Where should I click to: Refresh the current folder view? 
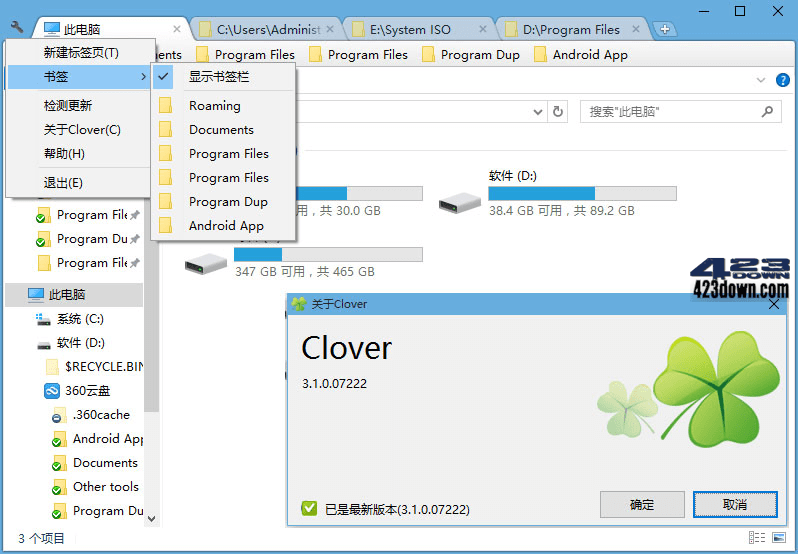click(558, 112)
